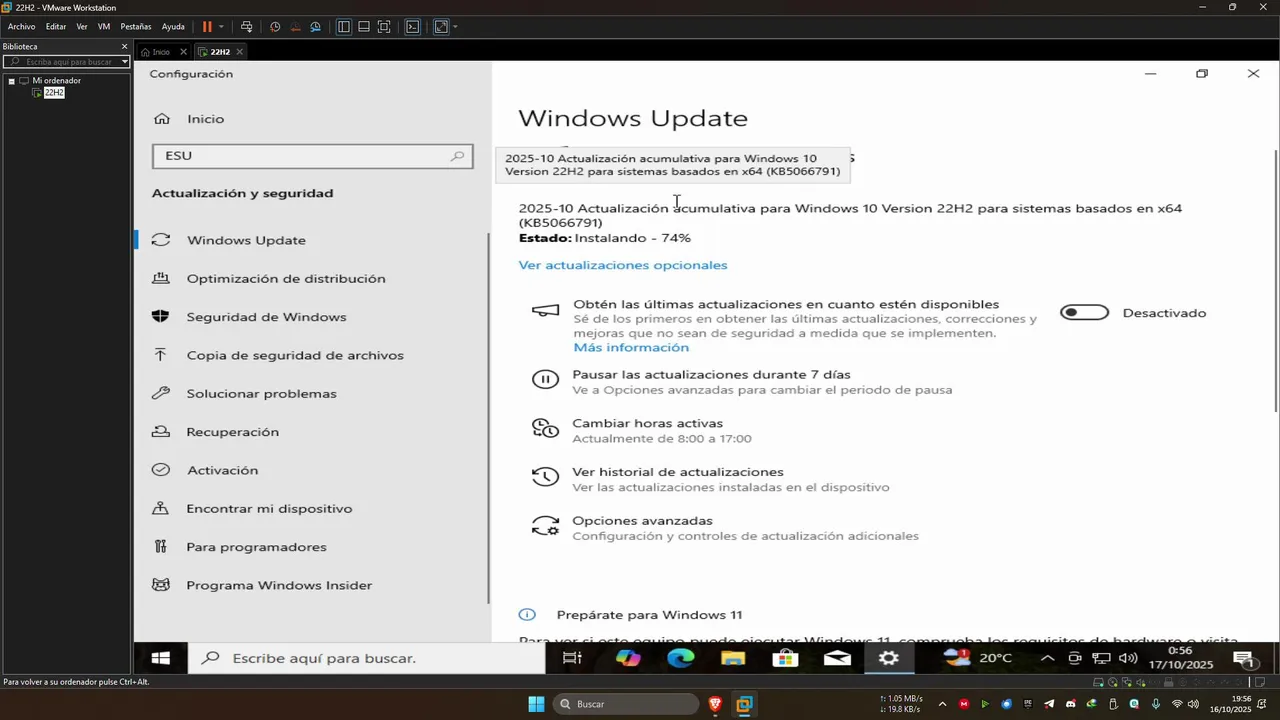Expand guest system tray hidden icons

[x=1047, y=658]
